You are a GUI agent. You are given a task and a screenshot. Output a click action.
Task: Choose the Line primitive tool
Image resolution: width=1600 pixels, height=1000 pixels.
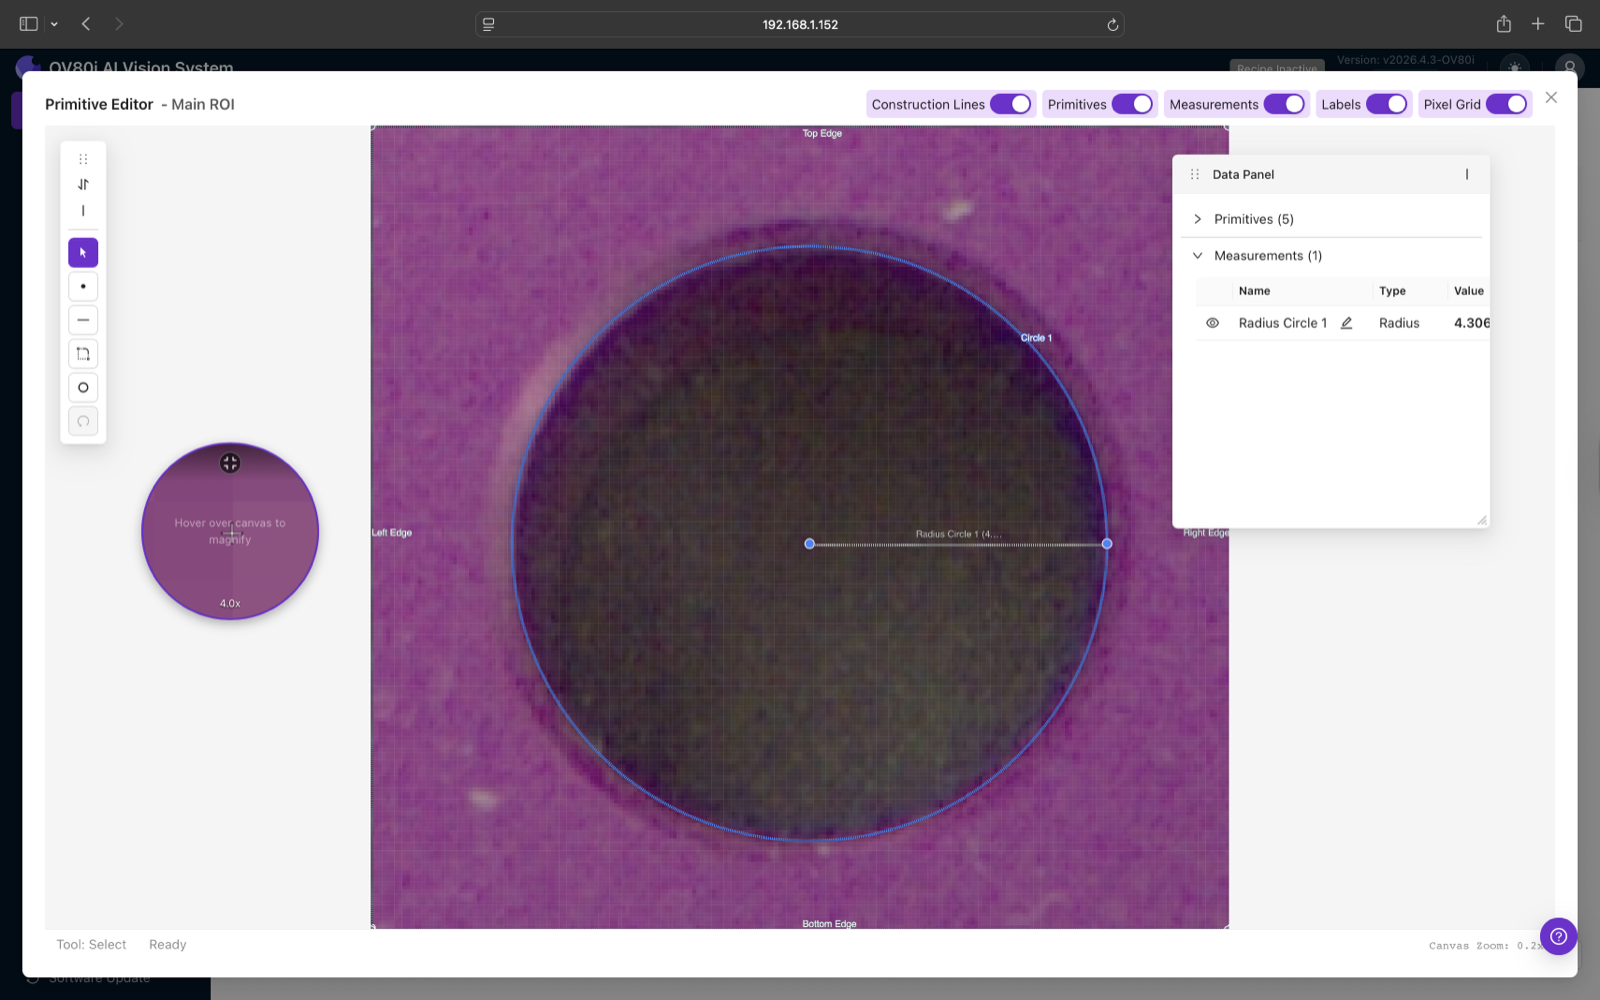tap(83, 320)
